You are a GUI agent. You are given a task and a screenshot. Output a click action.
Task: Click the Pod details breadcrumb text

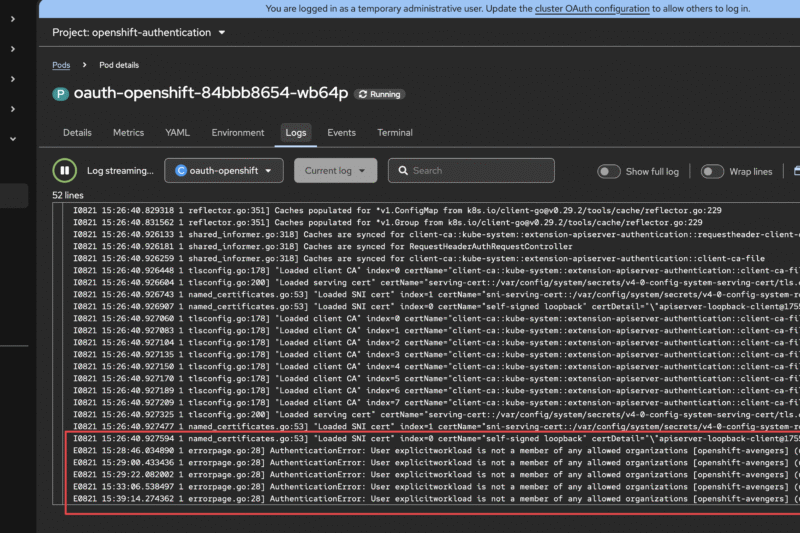click(x=119, y=65)
